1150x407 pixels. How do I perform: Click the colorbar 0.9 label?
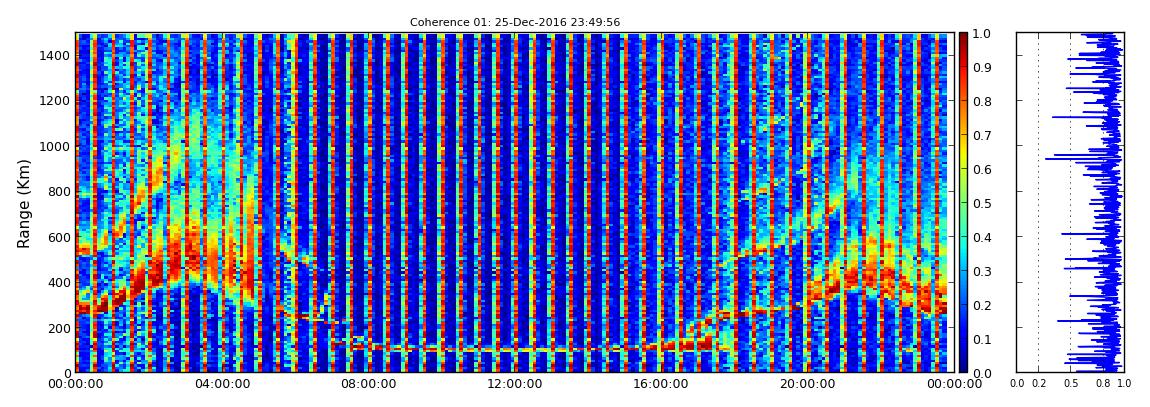coord(981,67)
